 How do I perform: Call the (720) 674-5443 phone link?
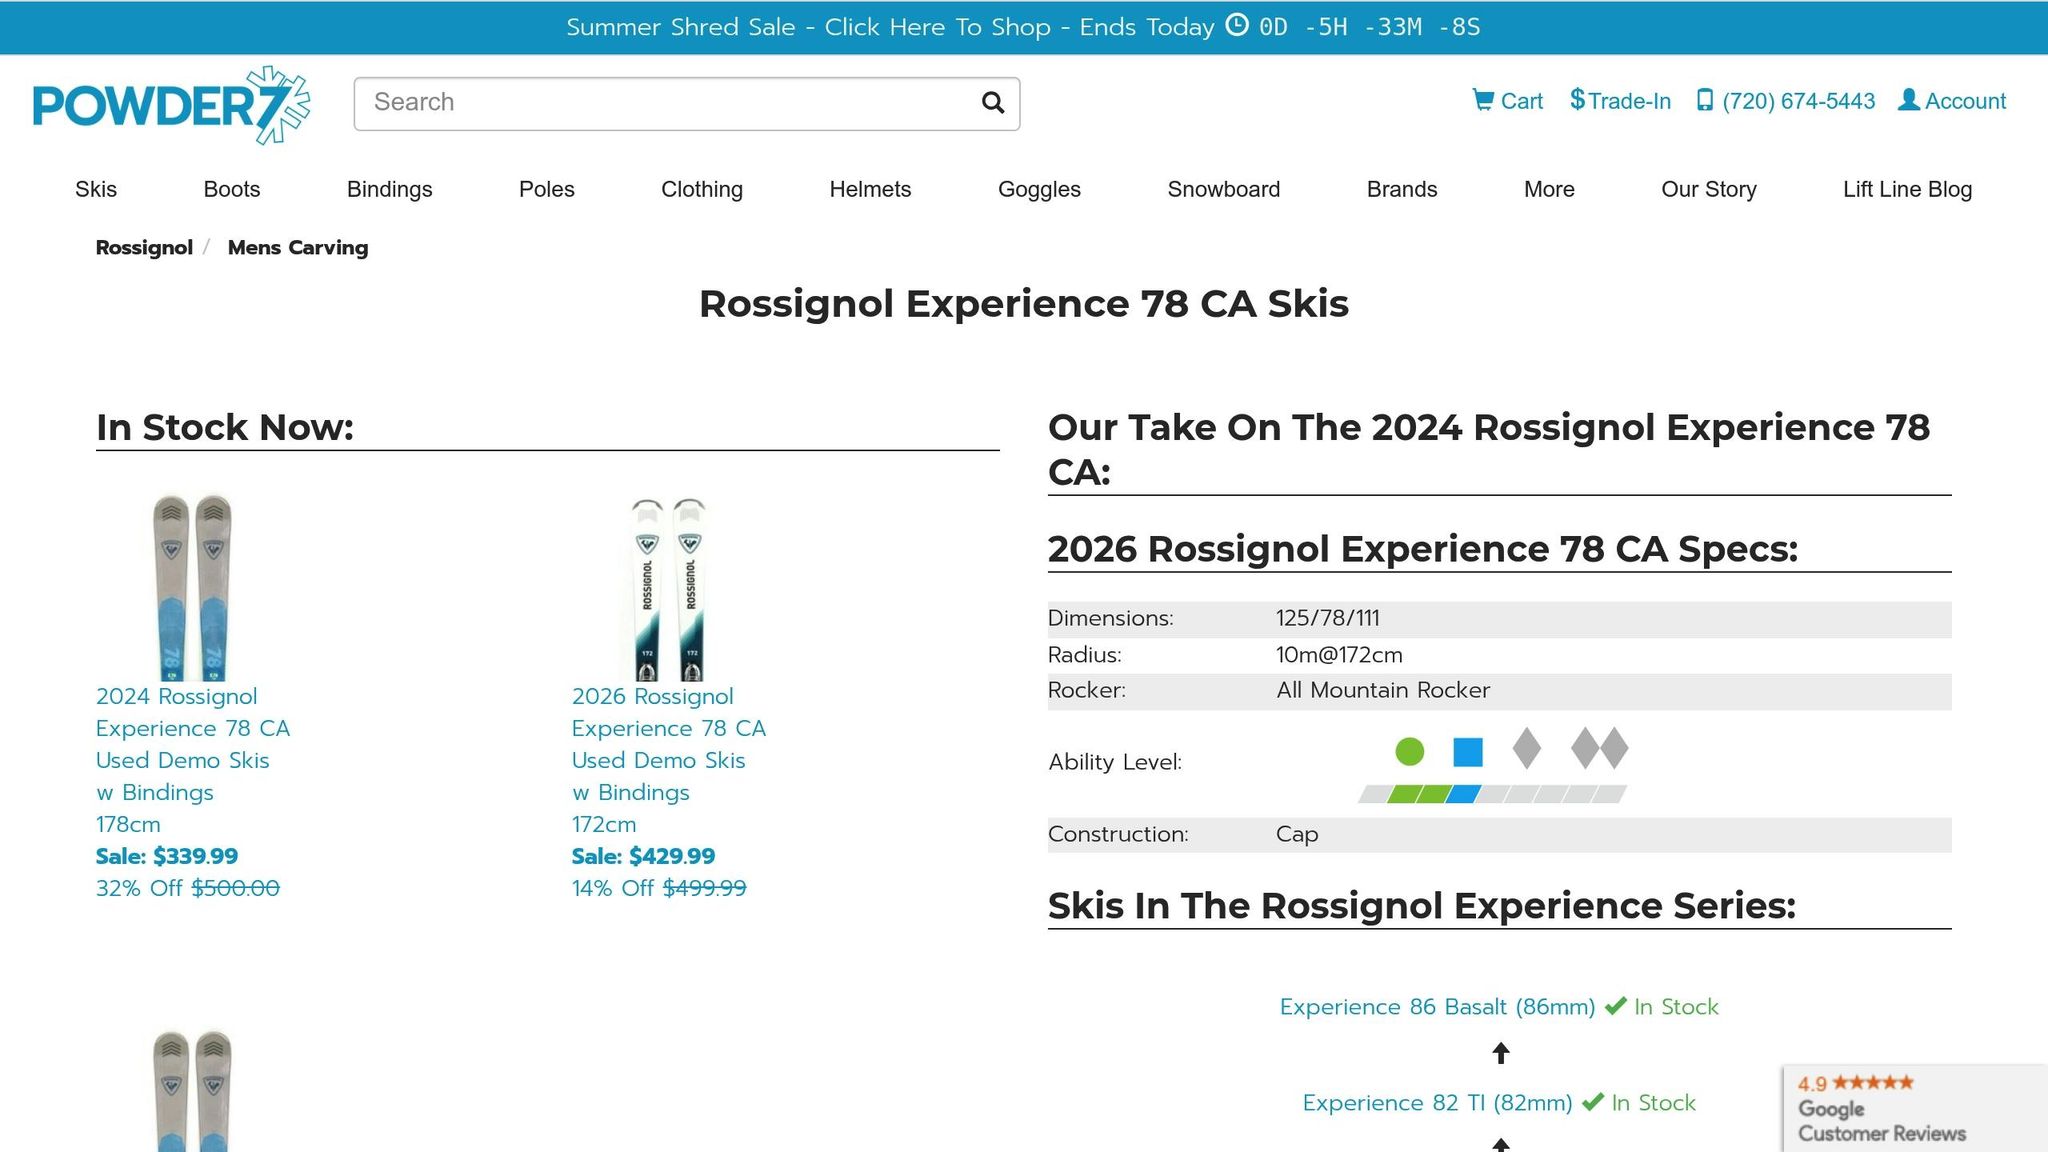tap(1786, 101)
